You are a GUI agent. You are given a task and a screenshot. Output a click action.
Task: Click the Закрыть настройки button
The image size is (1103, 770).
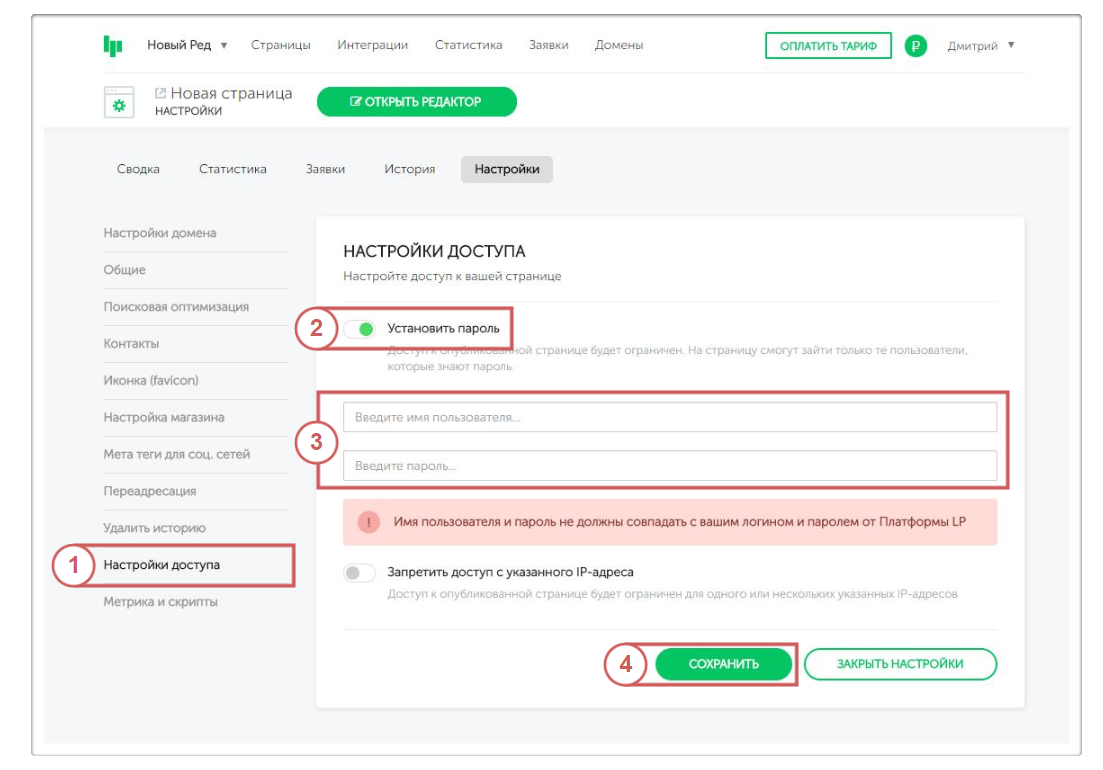899,664
